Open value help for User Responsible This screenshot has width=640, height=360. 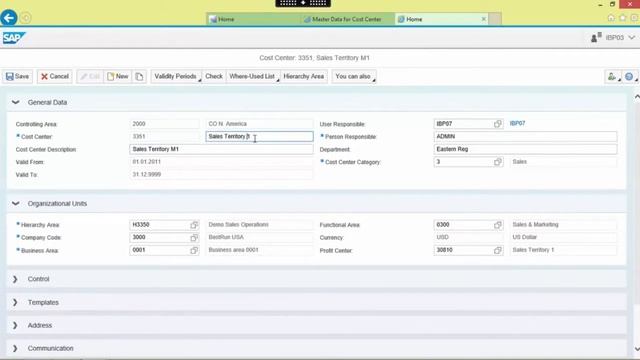coord(498,124)
